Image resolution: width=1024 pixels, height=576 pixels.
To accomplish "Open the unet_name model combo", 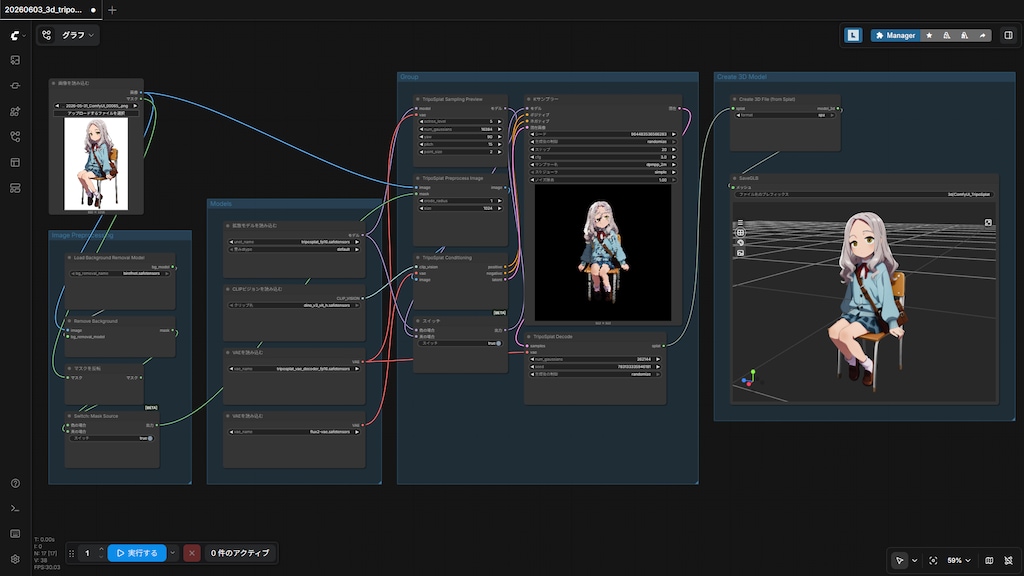I will [294, 242].
